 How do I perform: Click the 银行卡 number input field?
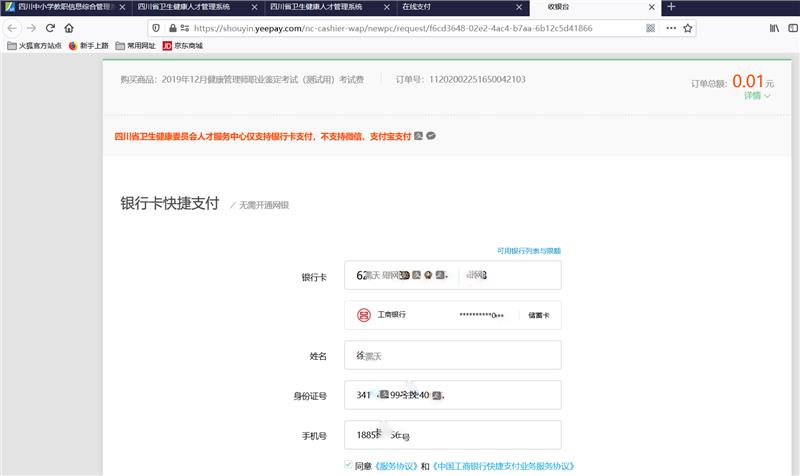453,275
